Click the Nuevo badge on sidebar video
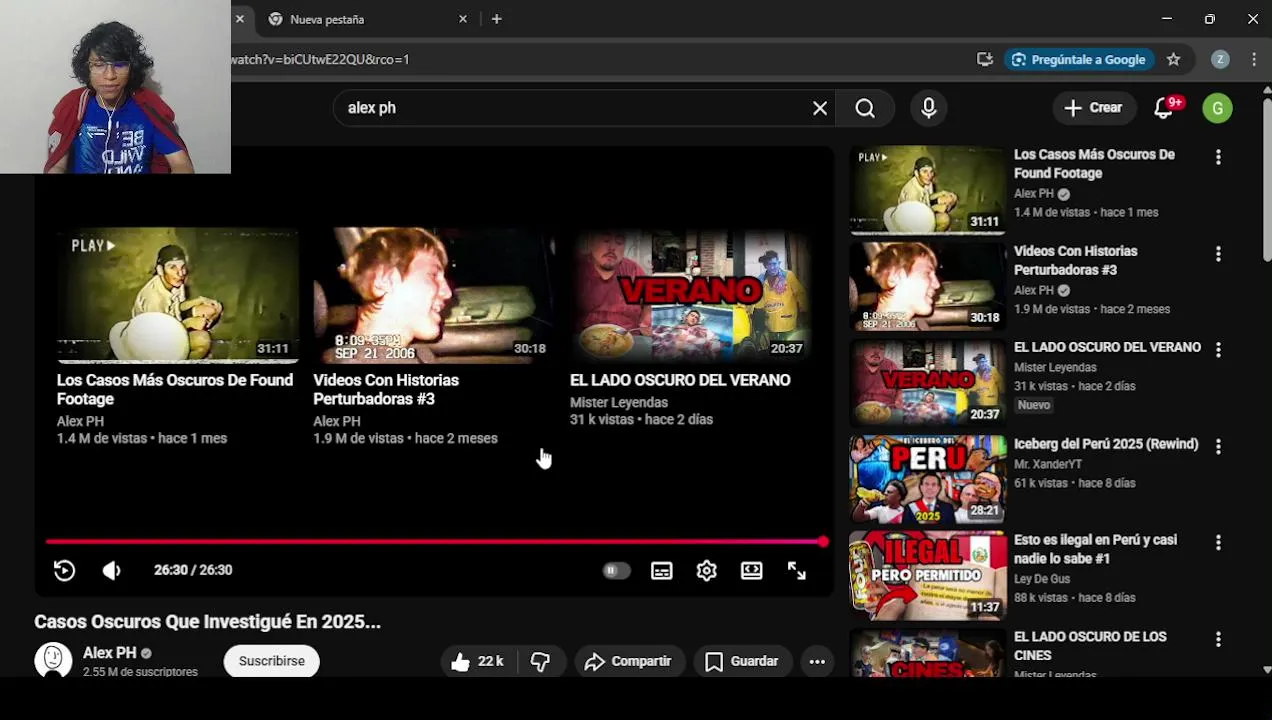 click(1034, 405)
